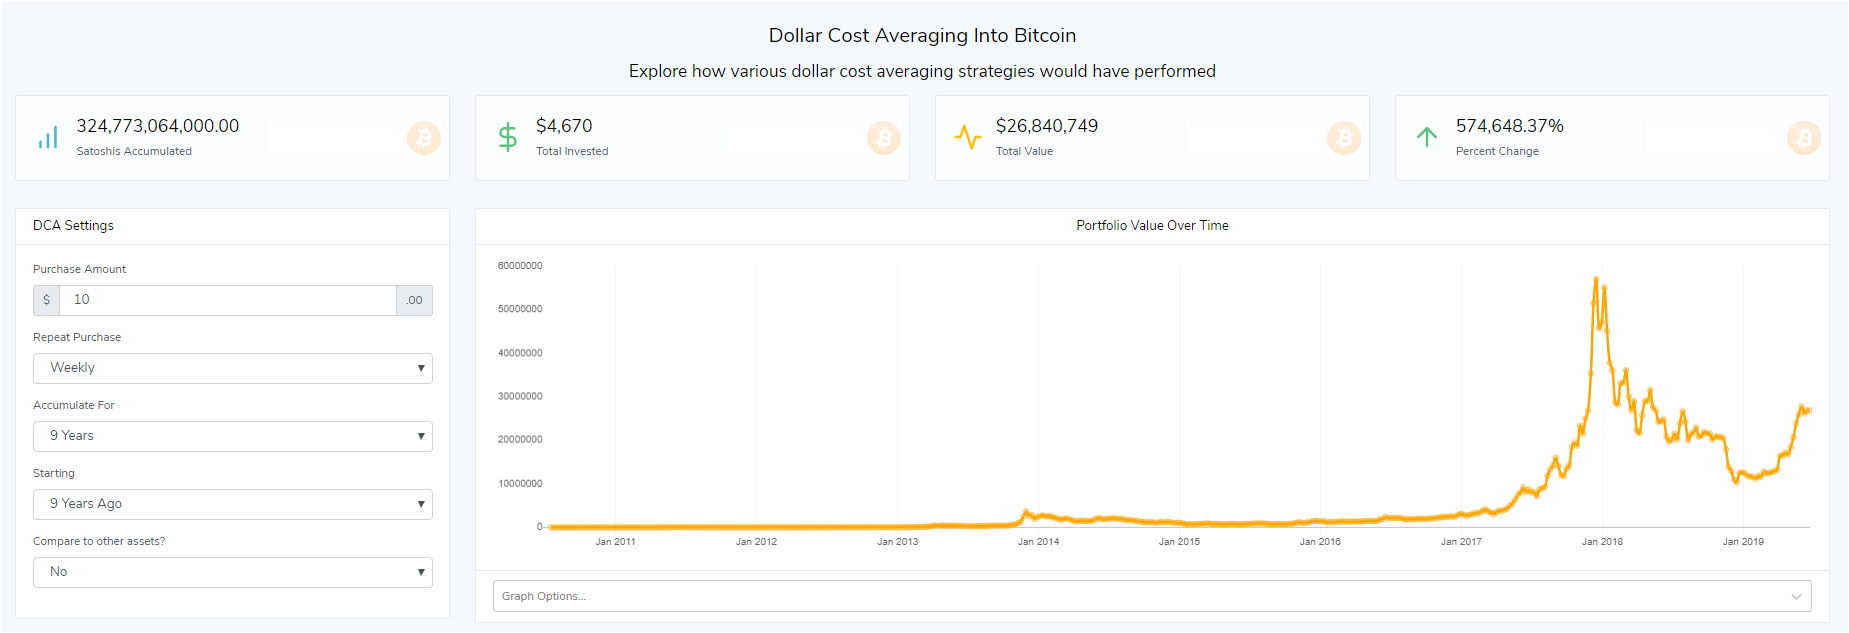This screenshot has width=1849, height=633.
Task: Click the Total Invested label
Action: [572, 151]
